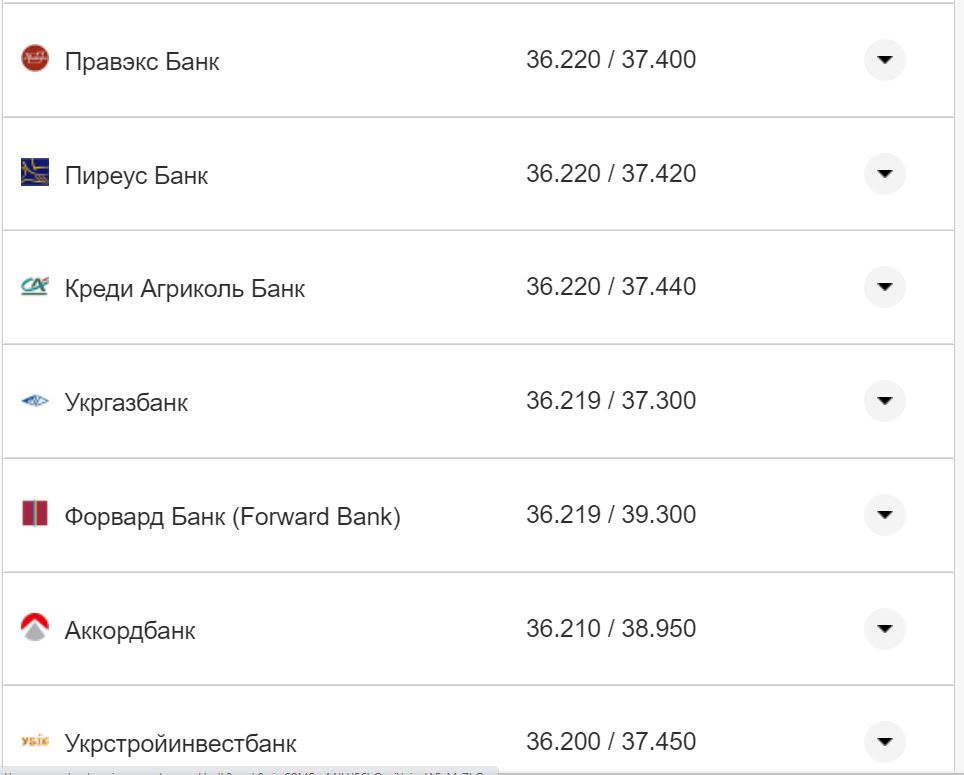964x775 pixels.
Task: Click the Пиреус Банк logo icon
Action: 35,173
